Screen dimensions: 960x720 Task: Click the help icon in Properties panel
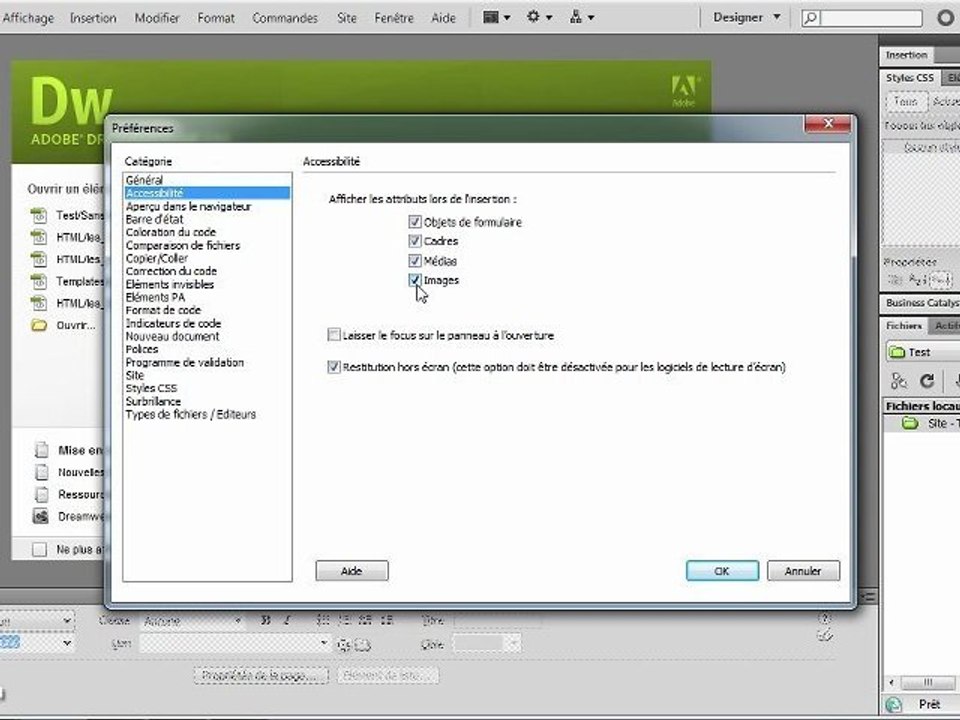point(825,619)
